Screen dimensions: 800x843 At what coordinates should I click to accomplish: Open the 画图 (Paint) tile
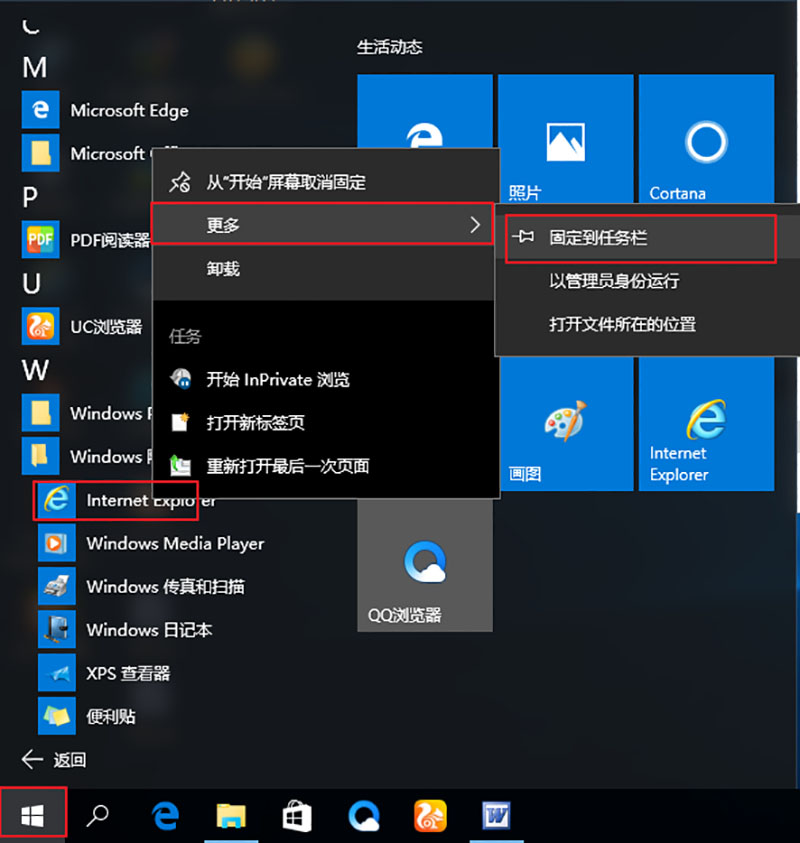coord(565,425)
